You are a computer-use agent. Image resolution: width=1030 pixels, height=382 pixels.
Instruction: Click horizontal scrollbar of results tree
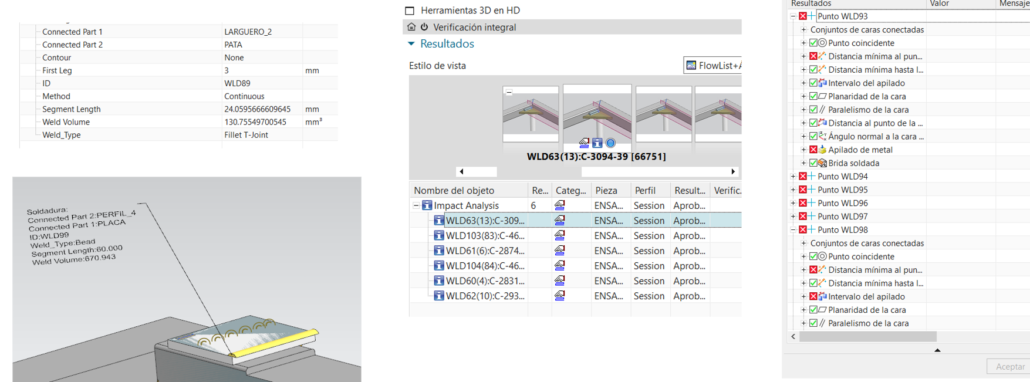868,336
